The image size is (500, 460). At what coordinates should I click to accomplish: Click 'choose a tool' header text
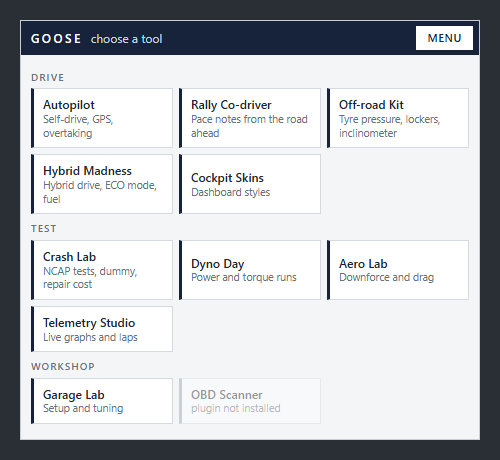click(x=127, y=39)
